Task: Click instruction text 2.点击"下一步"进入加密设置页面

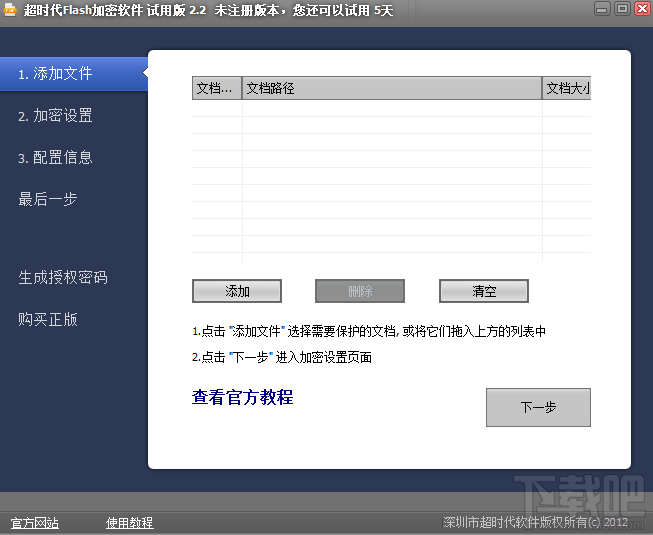Action: [x=282, y=357]
